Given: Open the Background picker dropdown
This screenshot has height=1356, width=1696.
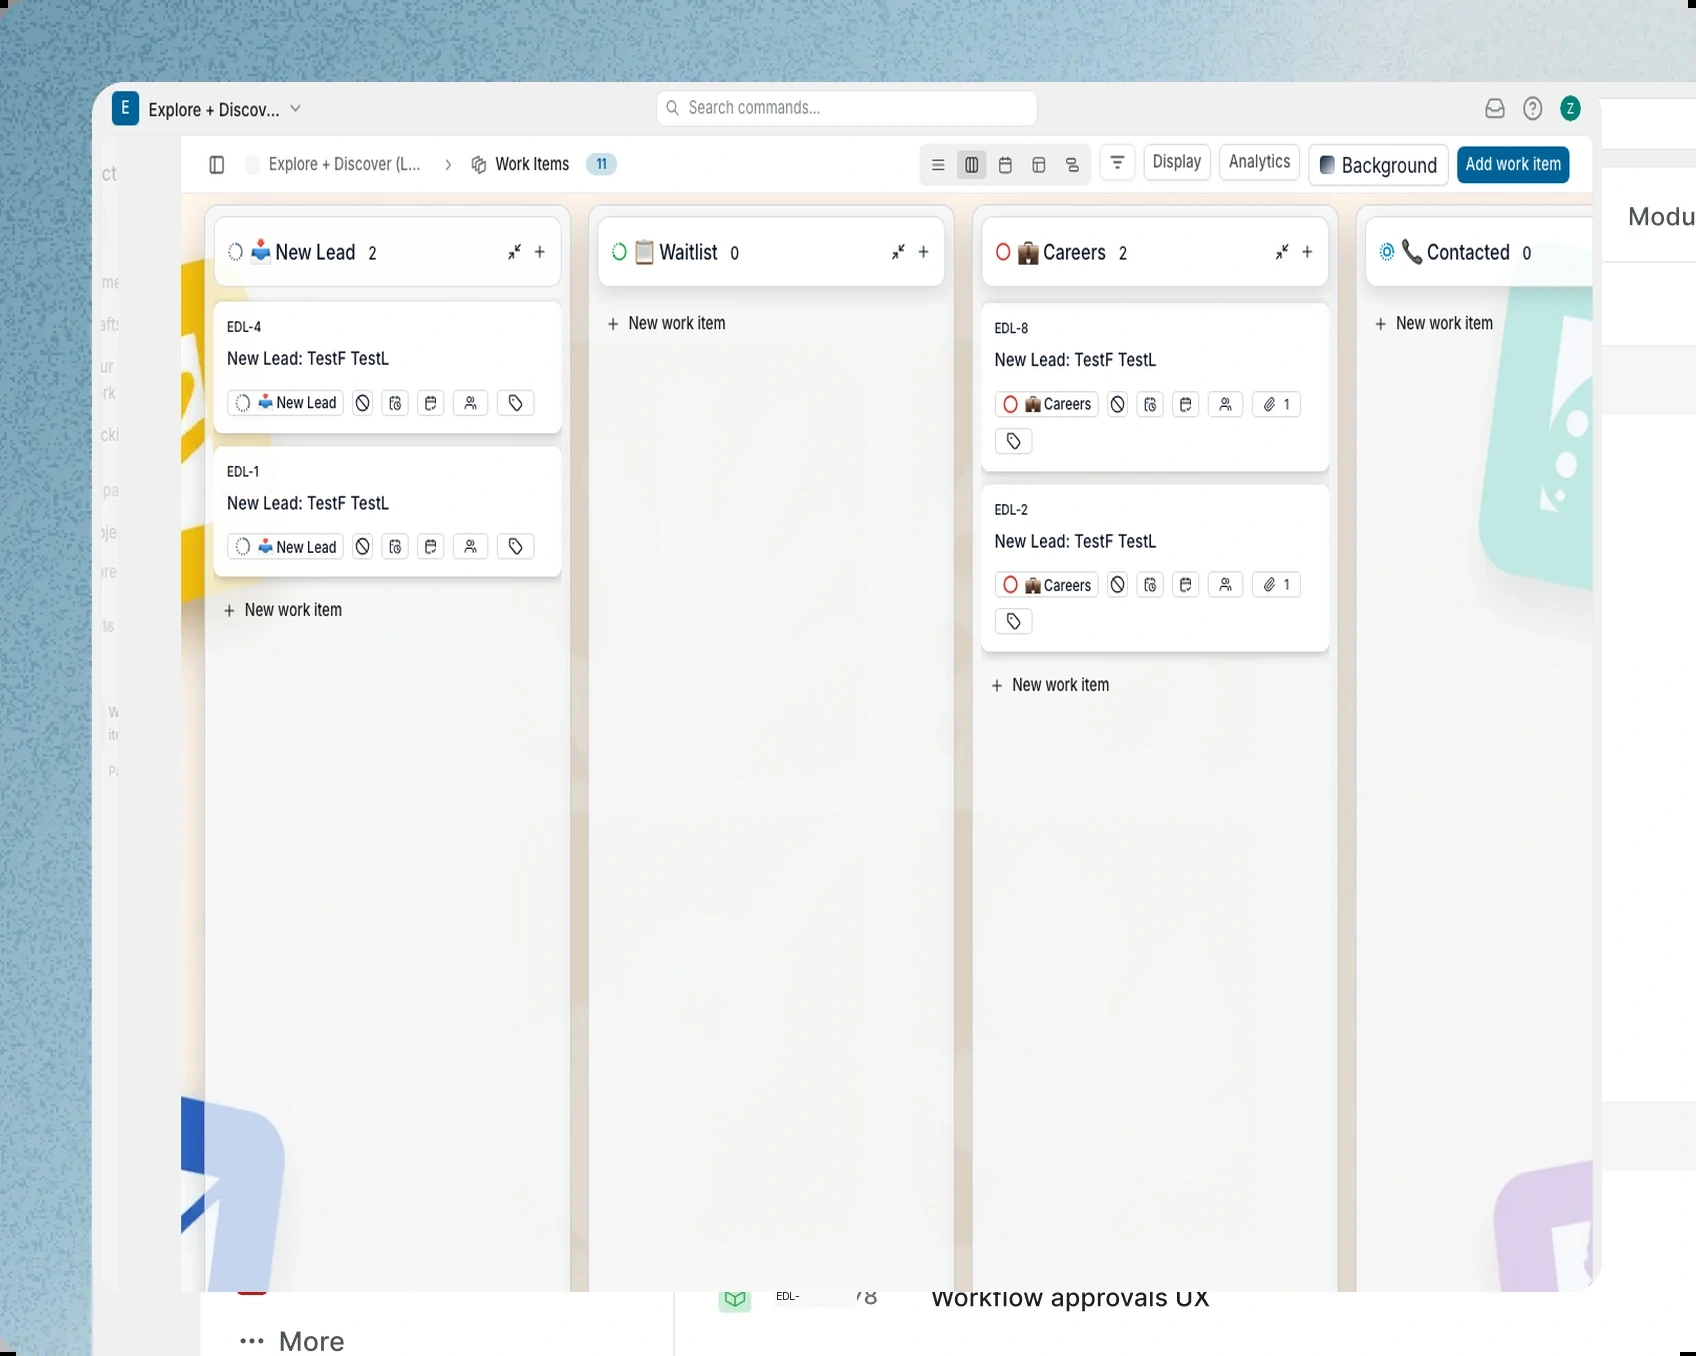Looking at the screenshot, I should (x=1378, y=165).
